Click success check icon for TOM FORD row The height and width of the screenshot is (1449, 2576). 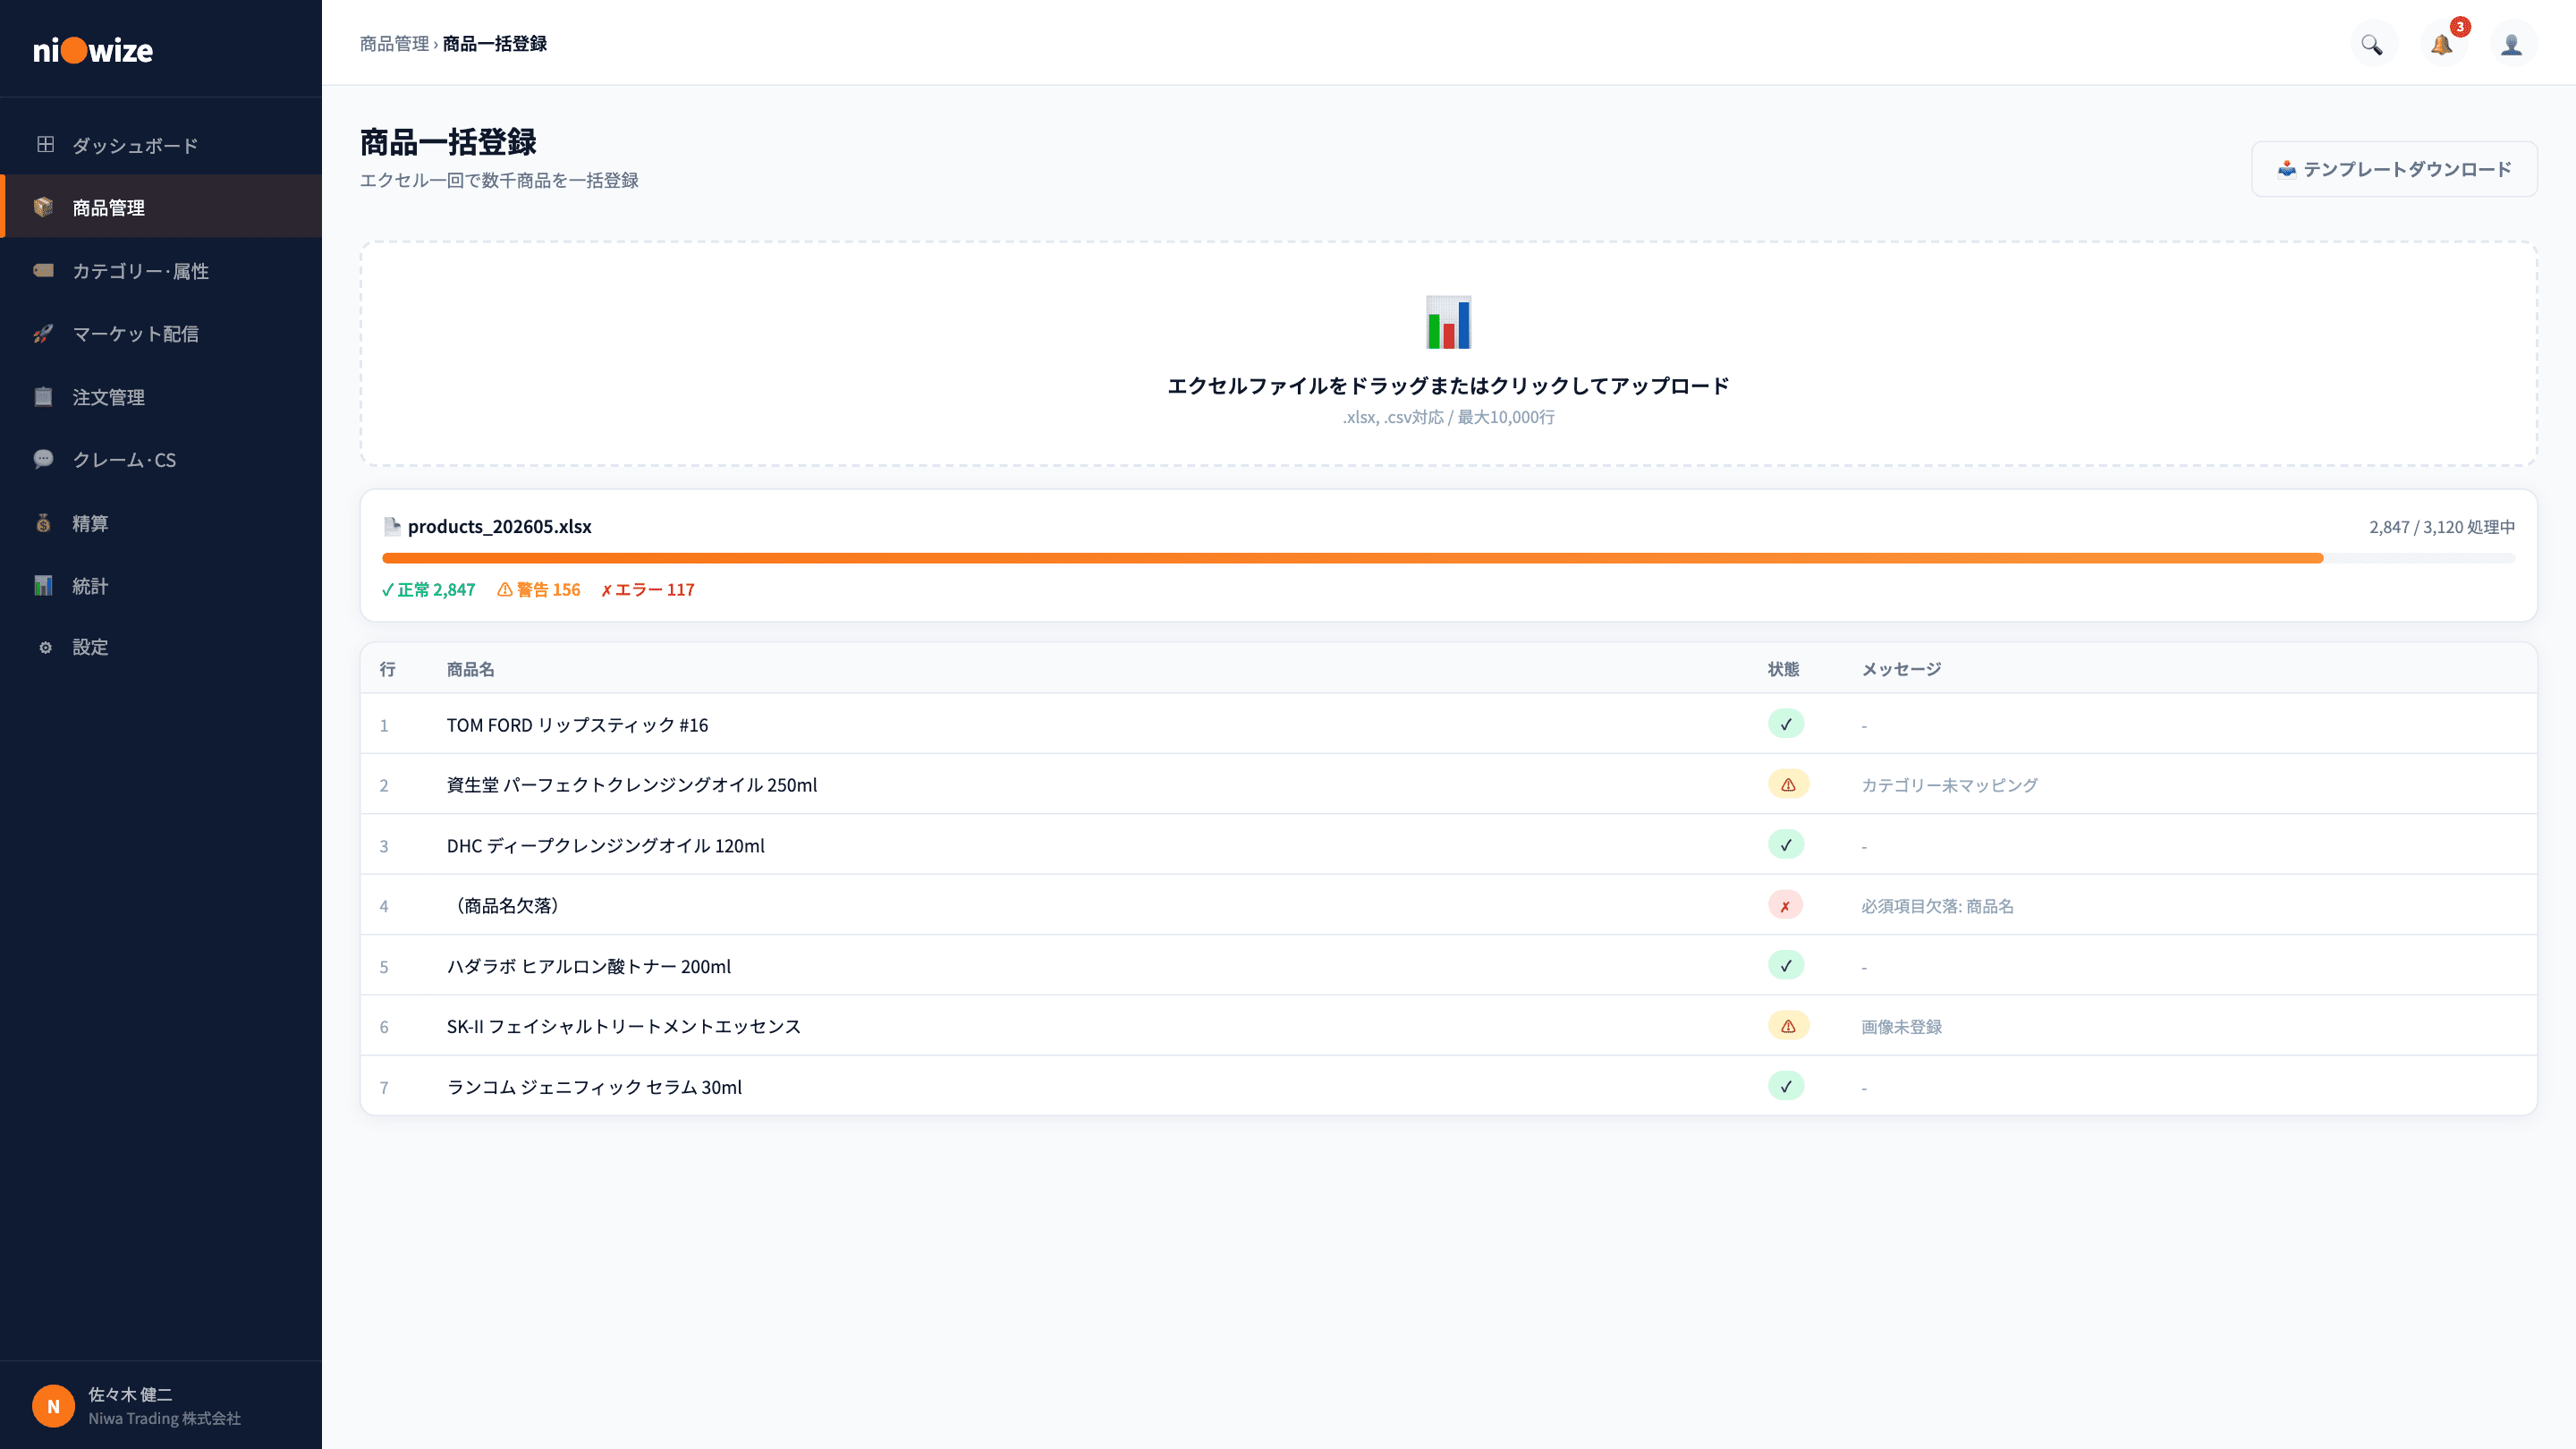1786,724
